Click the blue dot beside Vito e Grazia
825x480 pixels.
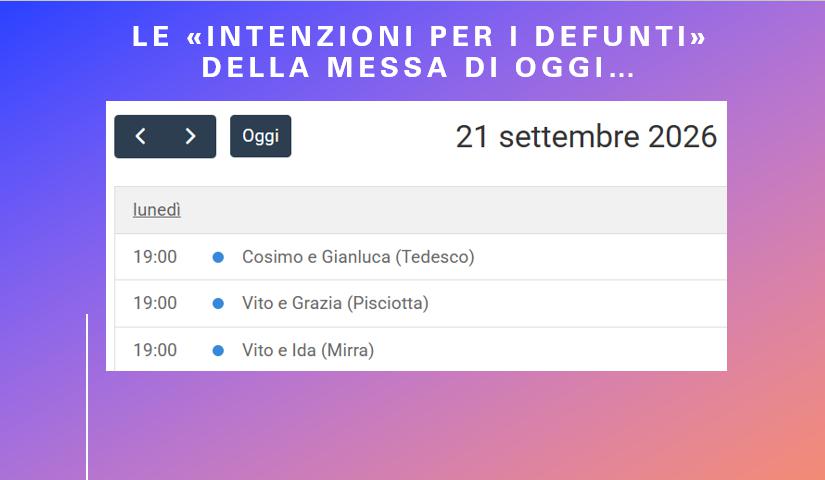tap(218, 304)
